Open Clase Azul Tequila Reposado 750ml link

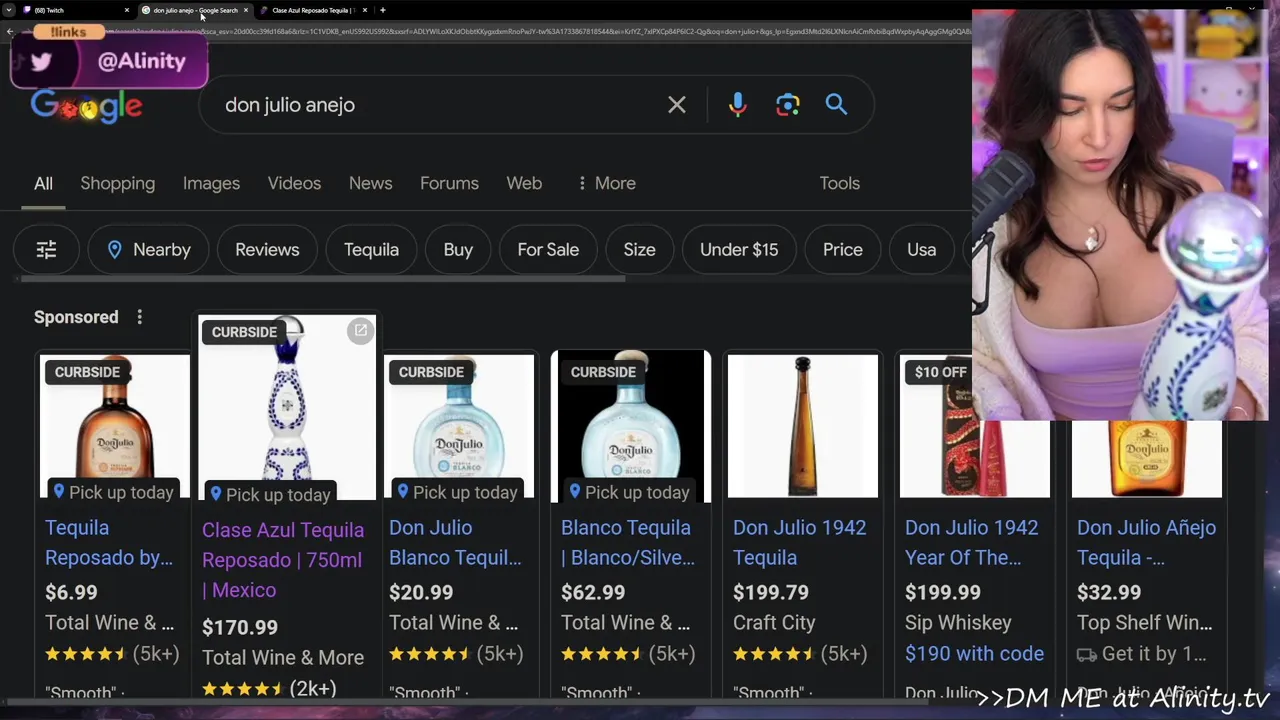[282, 560]
